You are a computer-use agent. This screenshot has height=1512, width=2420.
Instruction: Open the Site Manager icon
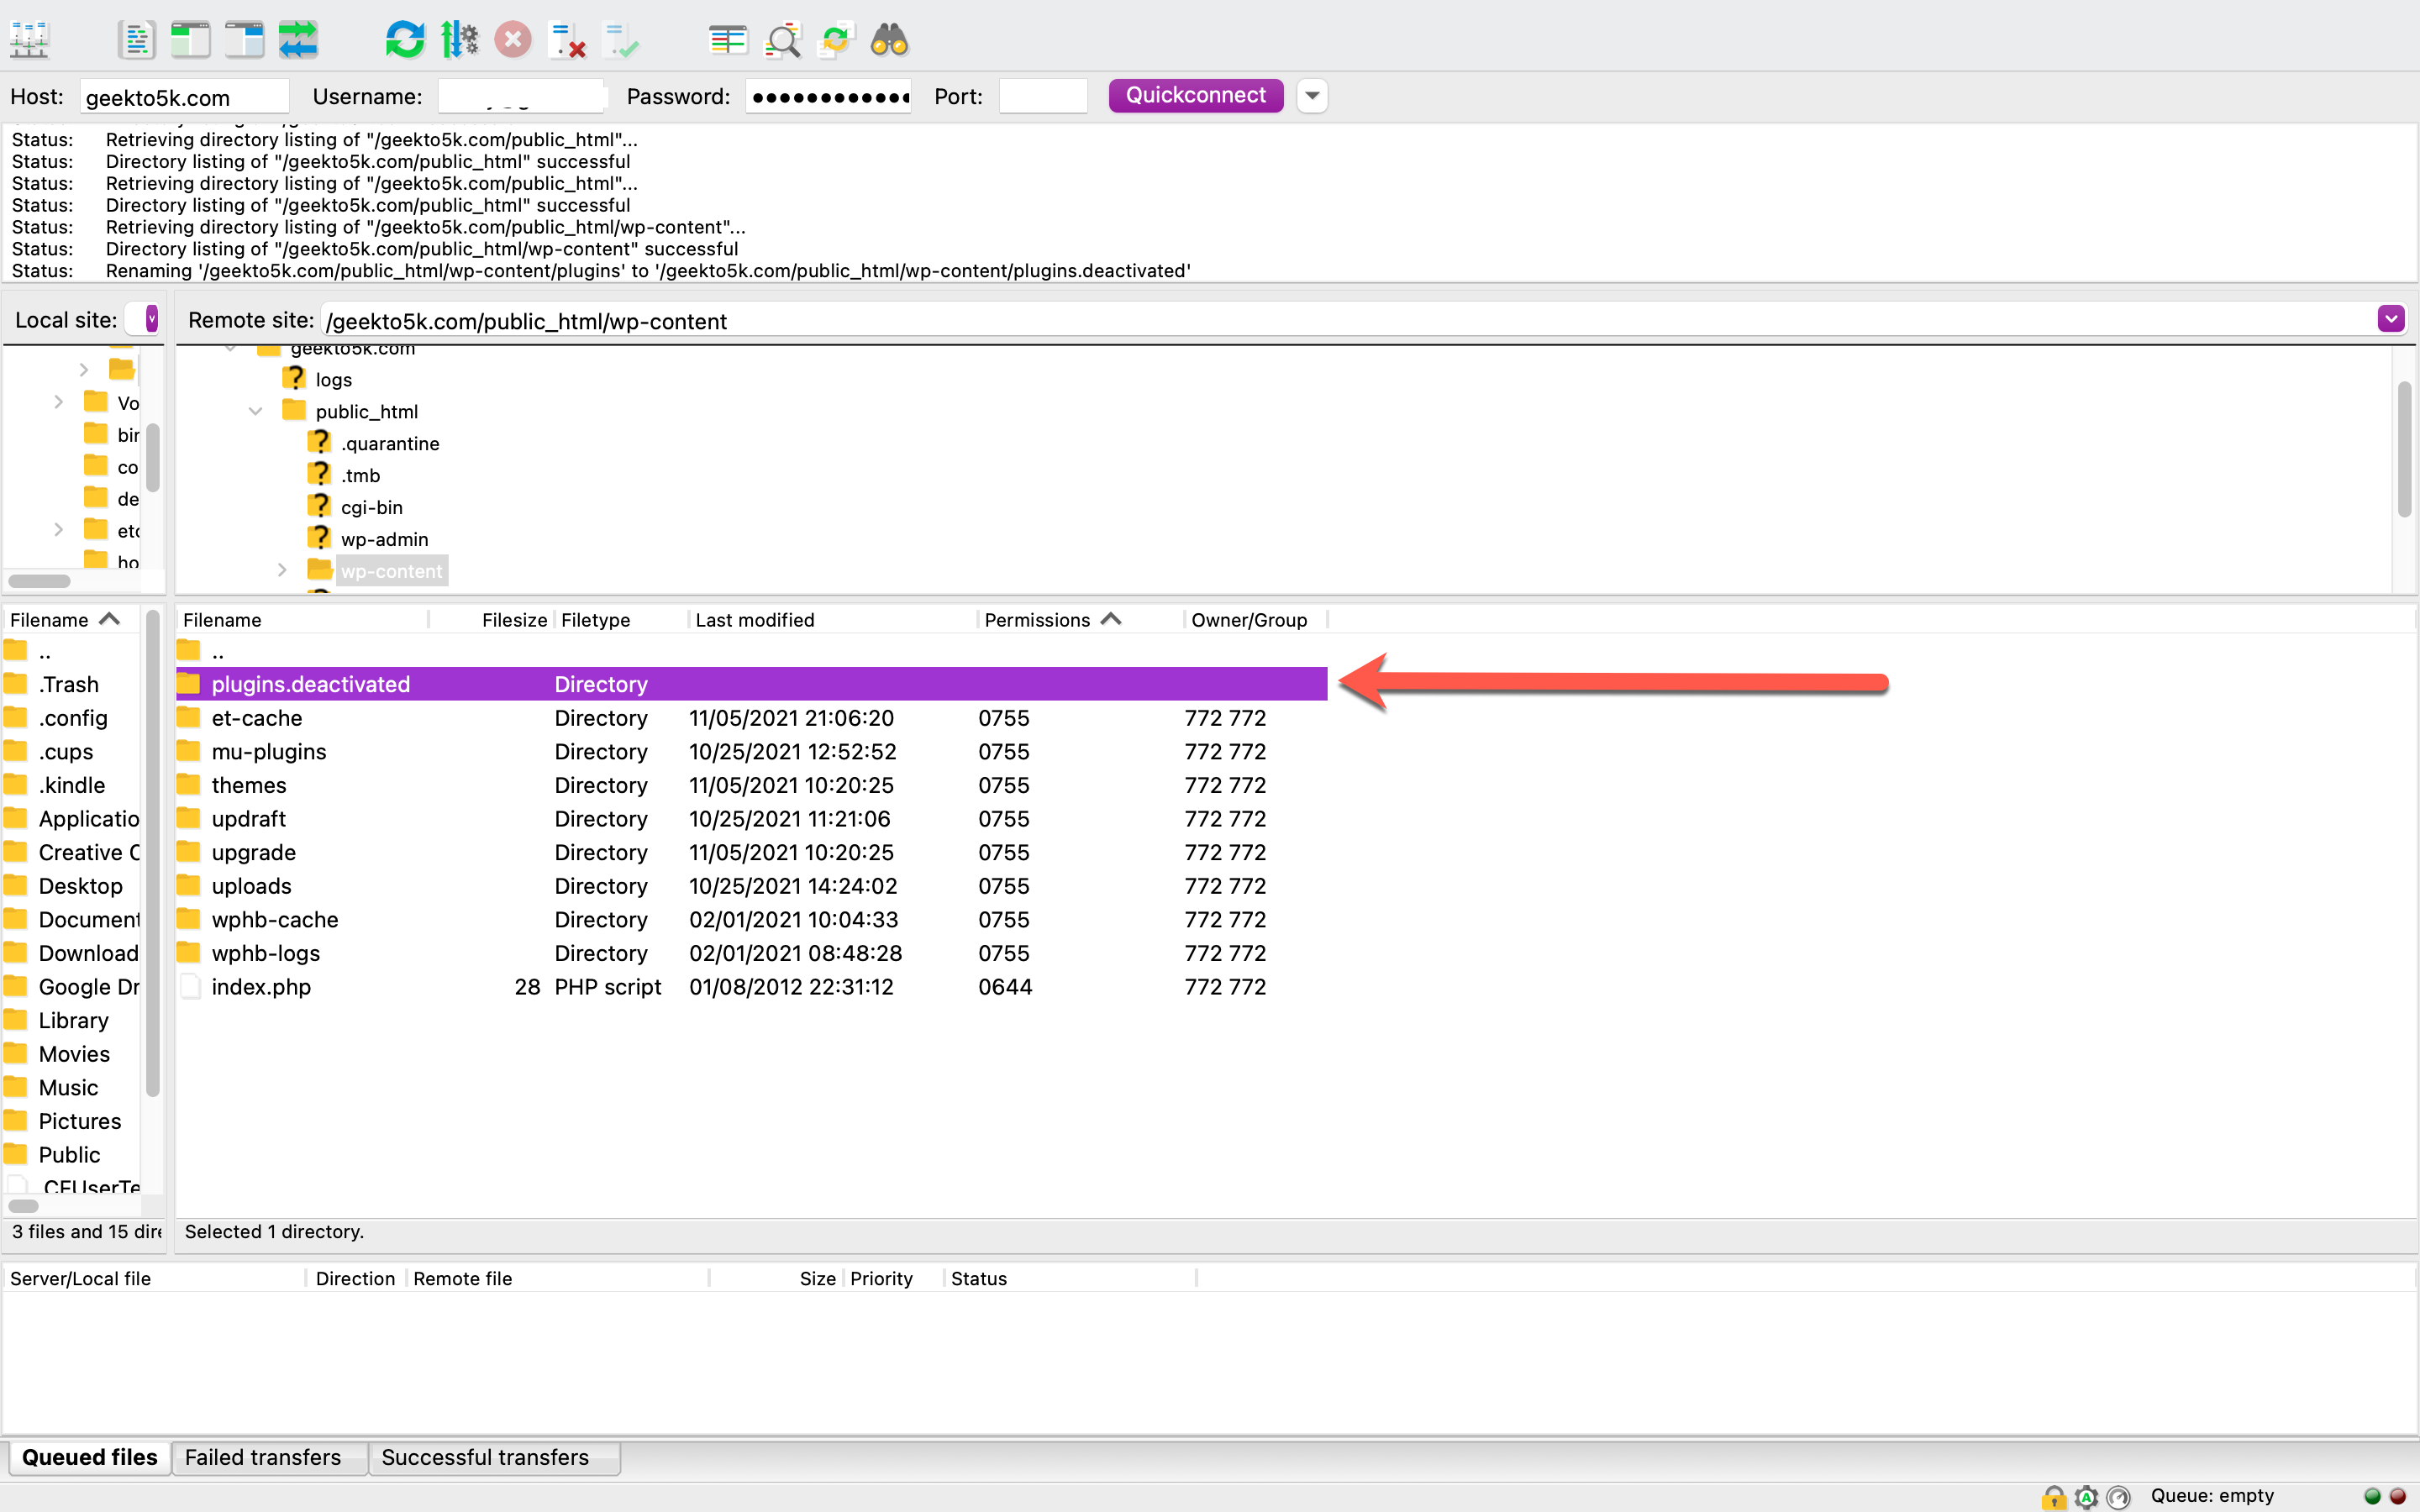click(x=29, y=40)
